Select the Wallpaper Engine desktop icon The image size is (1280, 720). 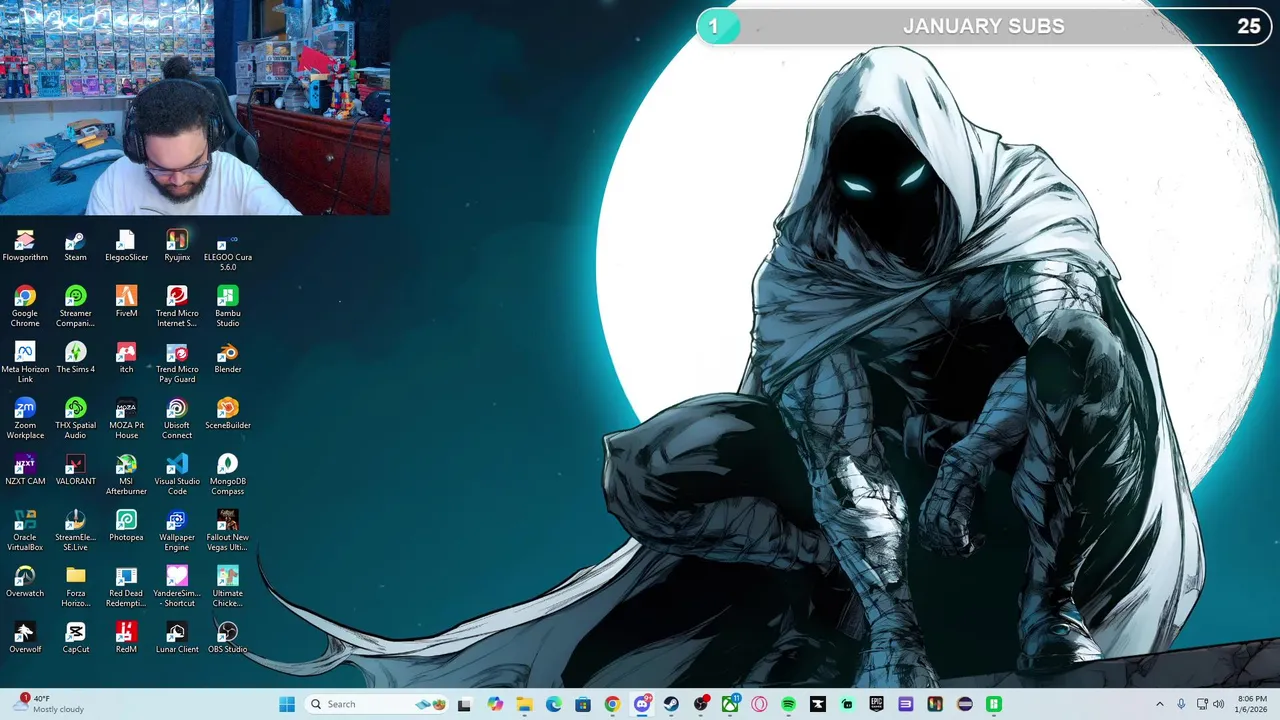point(177,531)
